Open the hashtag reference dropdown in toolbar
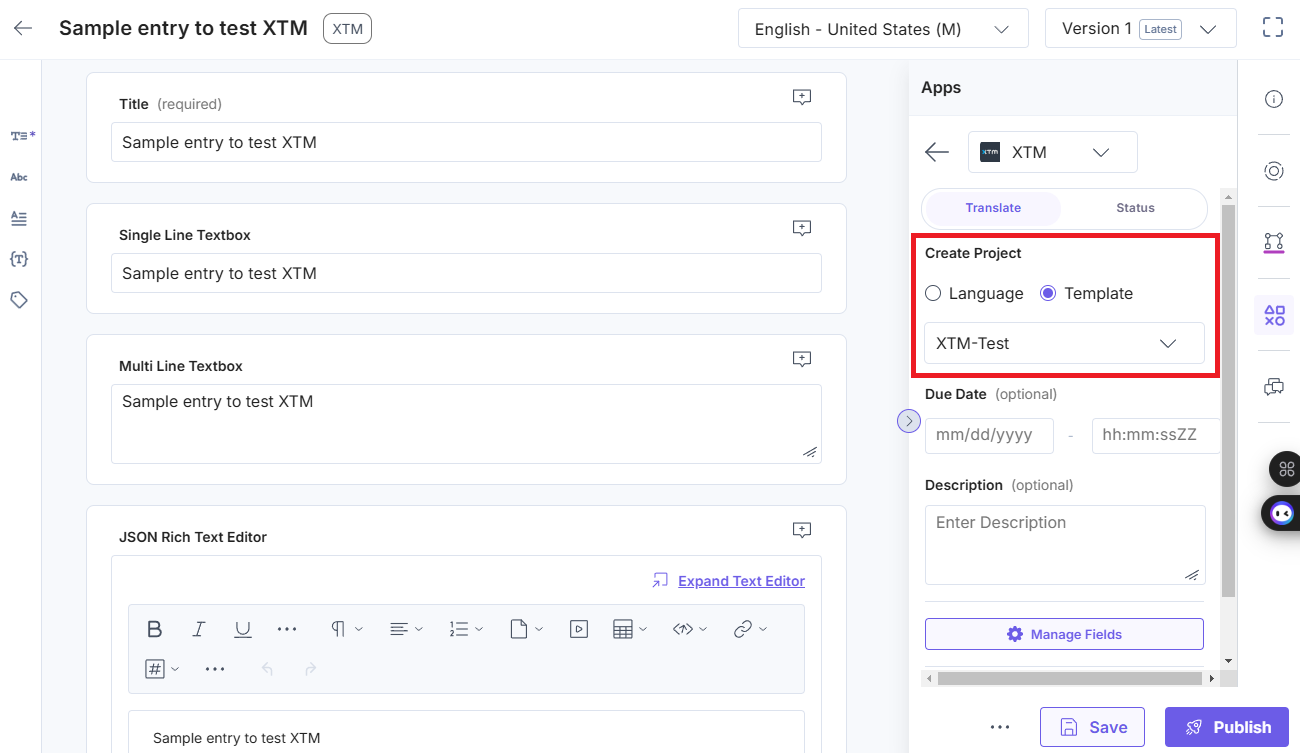Screen dimensions: 1300x753 (x=162, y=669)
